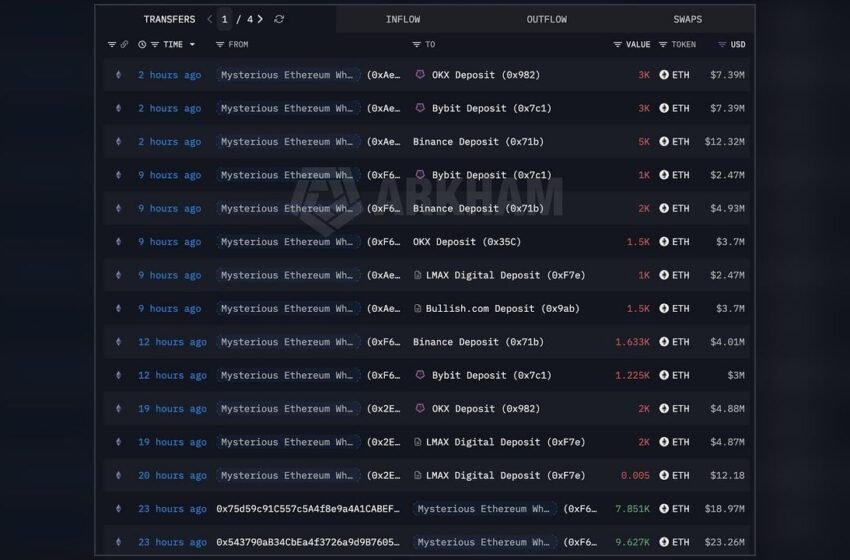This screenshot has height=560, width=850.
Task: Click the shield icon beside Bybit Deposit in 1.225K row
Action: tap(420, 375)
